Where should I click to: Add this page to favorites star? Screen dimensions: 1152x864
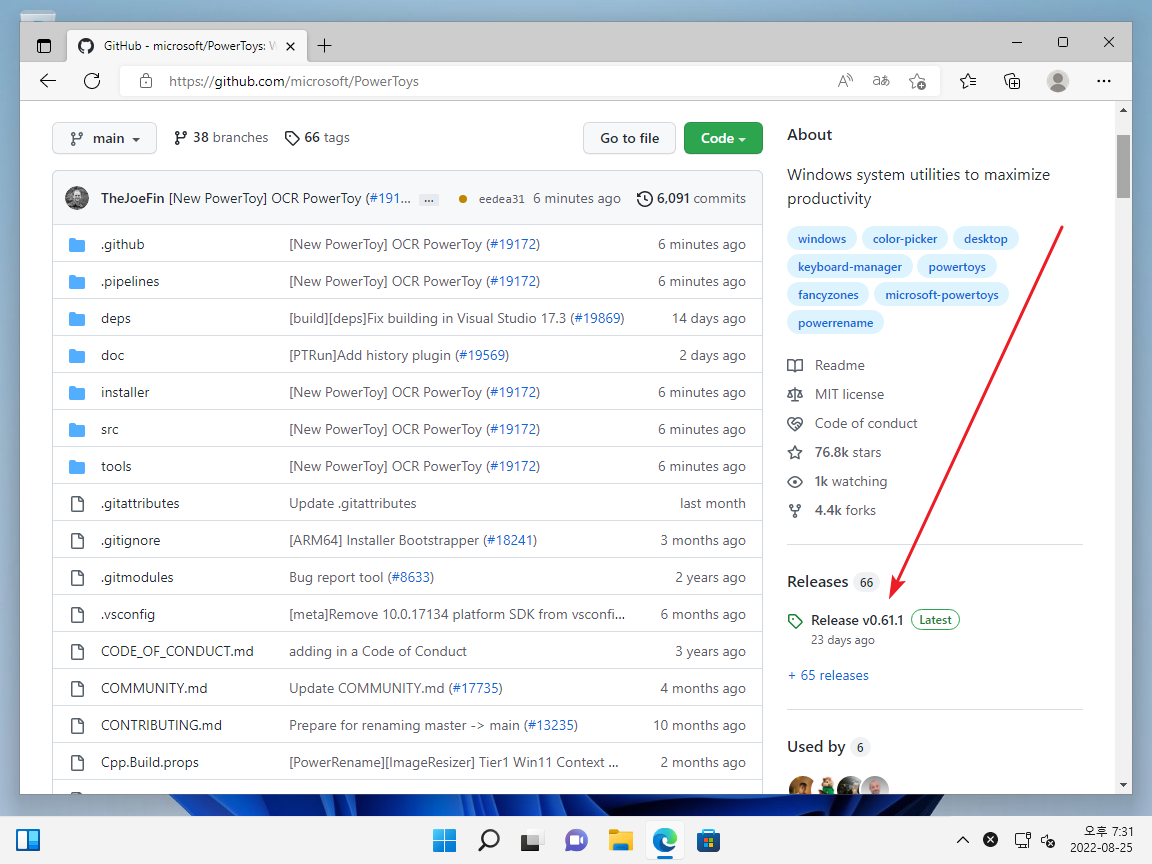coord(917,81)
